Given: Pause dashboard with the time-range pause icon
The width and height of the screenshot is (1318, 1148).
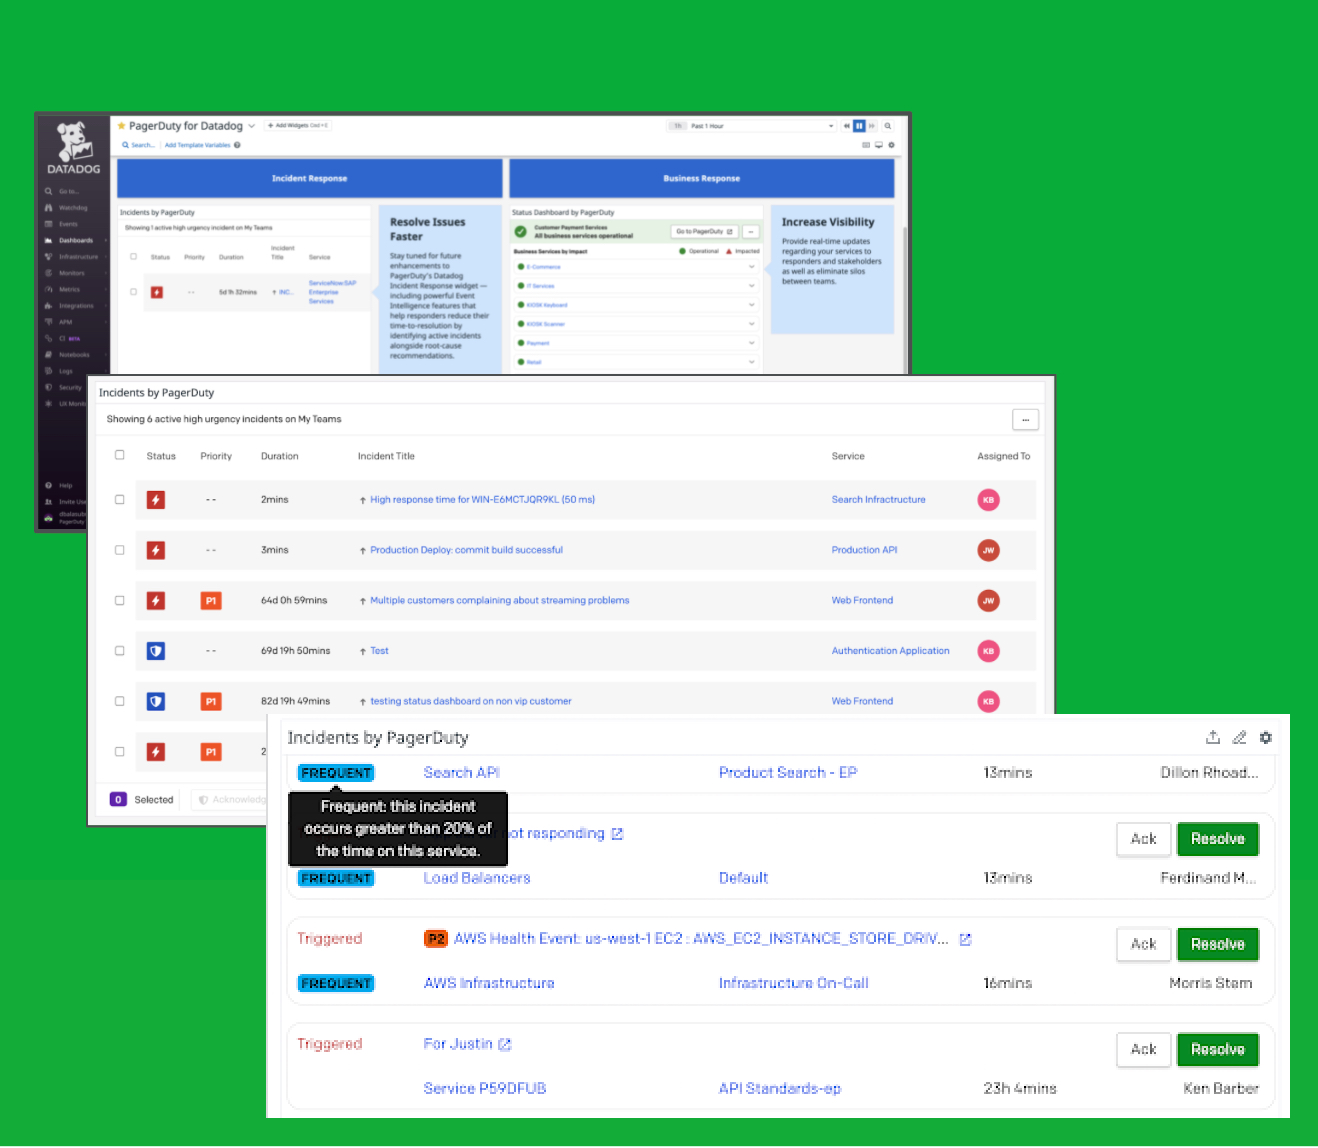Looking at the screenshot, I should tap(858, 126).
